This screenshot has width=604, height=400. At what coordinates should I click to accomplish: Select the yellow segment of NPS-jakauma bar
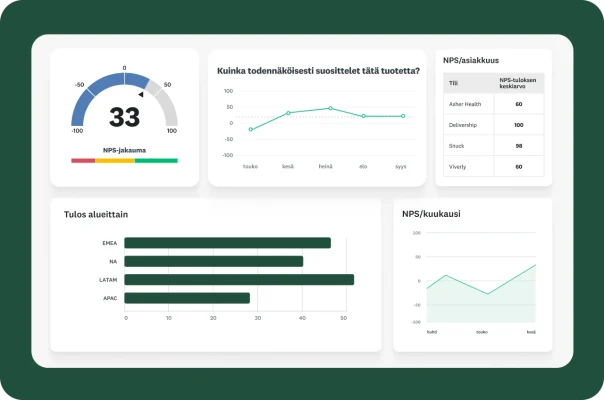115,160
